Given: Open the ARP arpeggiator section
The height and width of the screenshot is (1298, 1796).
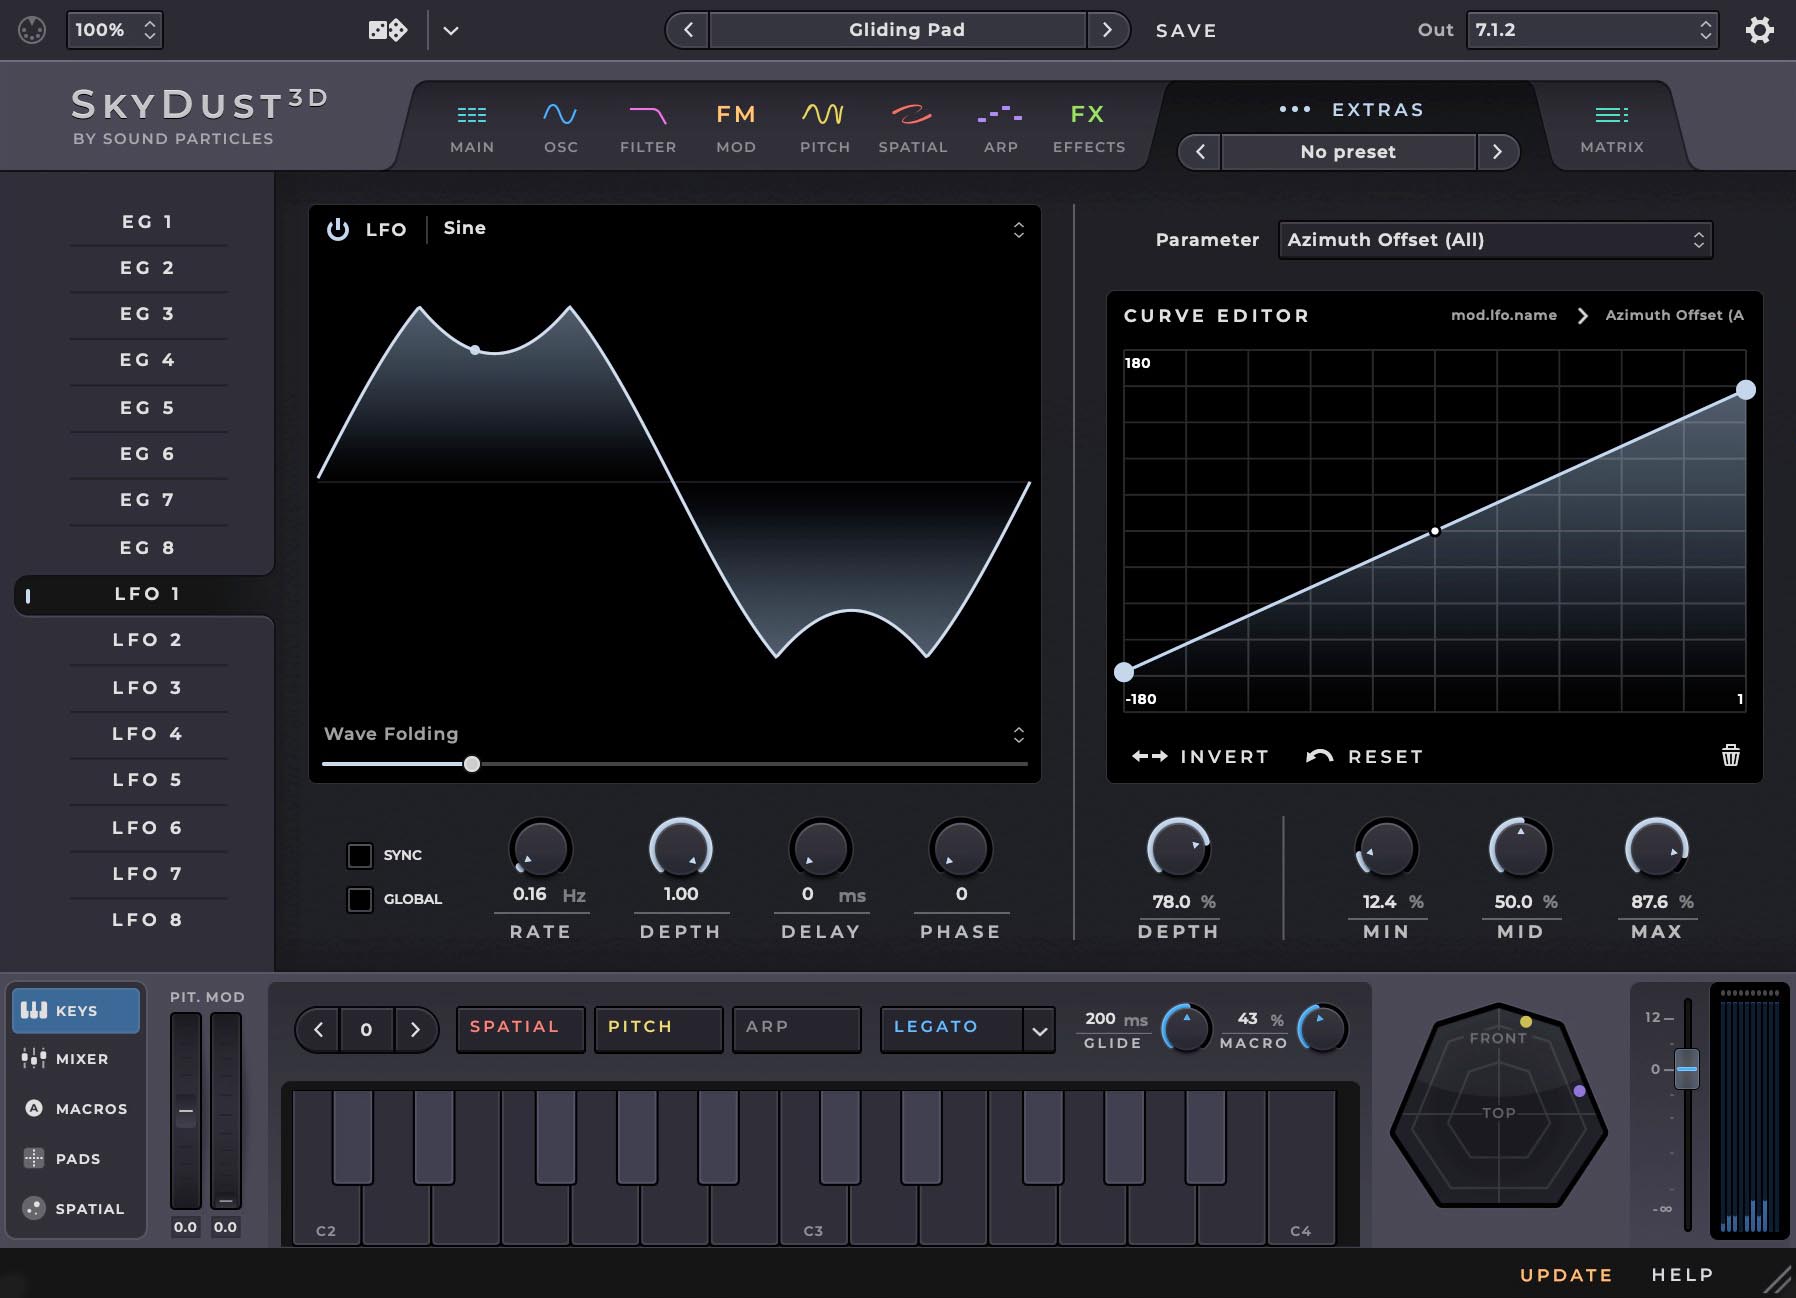Looking at the screenshot, I should pyautogui.click(x=1000, y=127).
